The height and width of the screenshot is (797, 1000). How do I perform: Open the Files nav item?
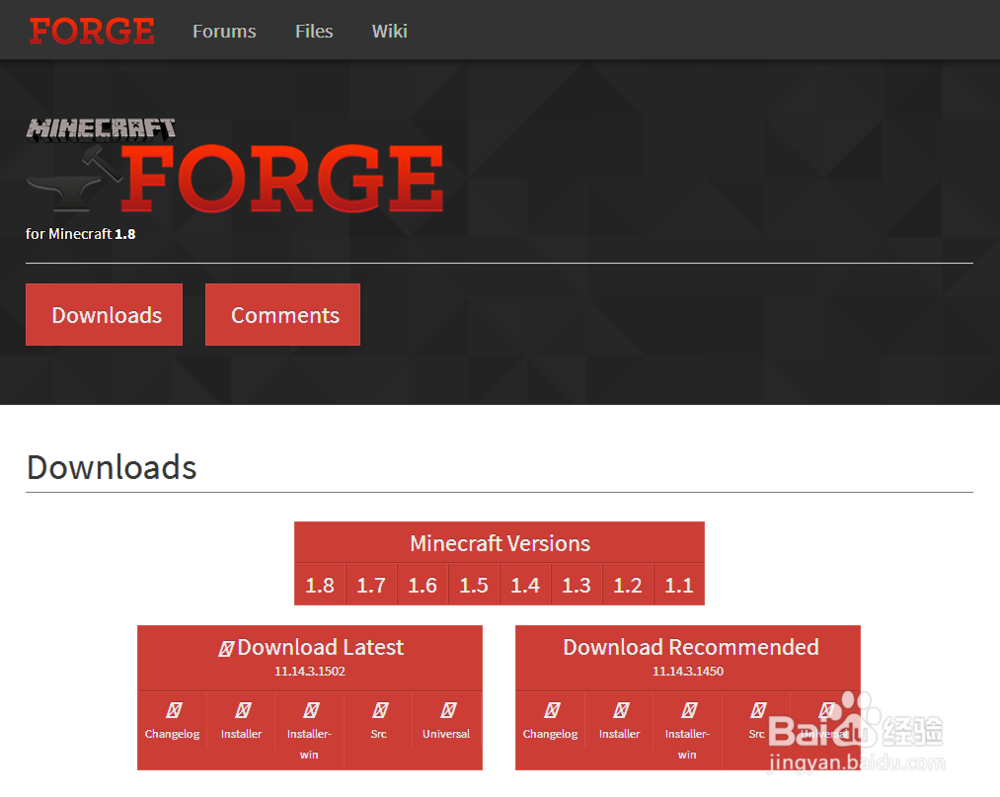tap(314, 31)
